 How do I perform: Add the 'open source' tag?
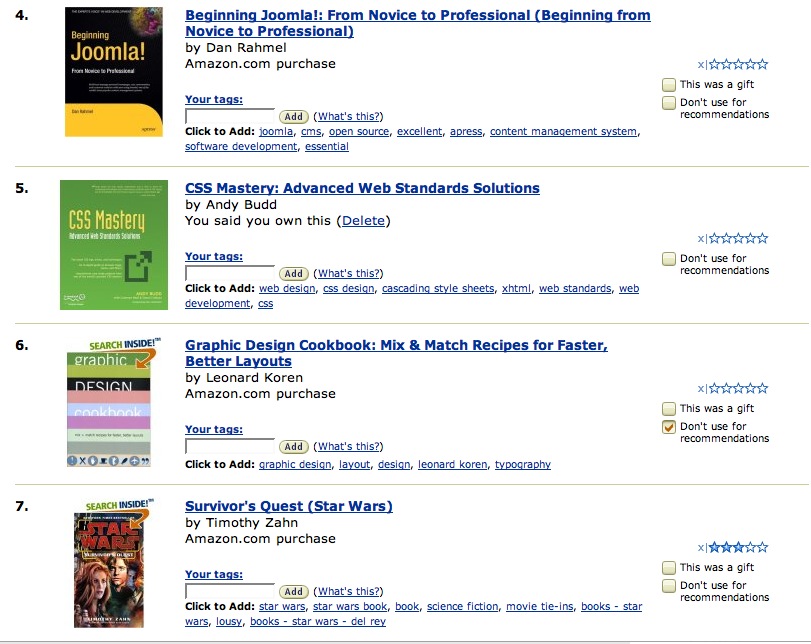click(x=359, y=131)
